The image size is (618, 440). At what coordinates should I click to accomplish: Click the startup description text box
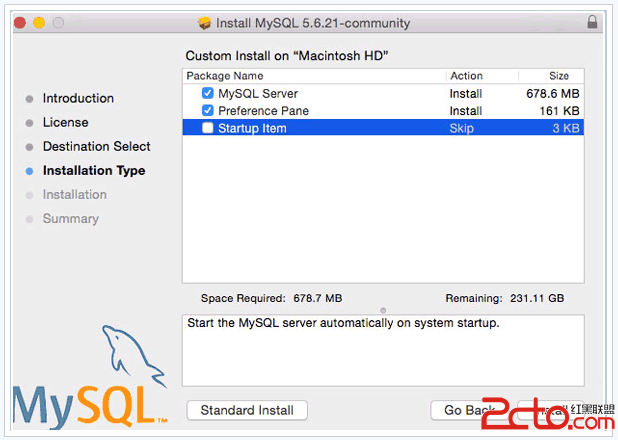pyautogui.click(x=383, y=351)
